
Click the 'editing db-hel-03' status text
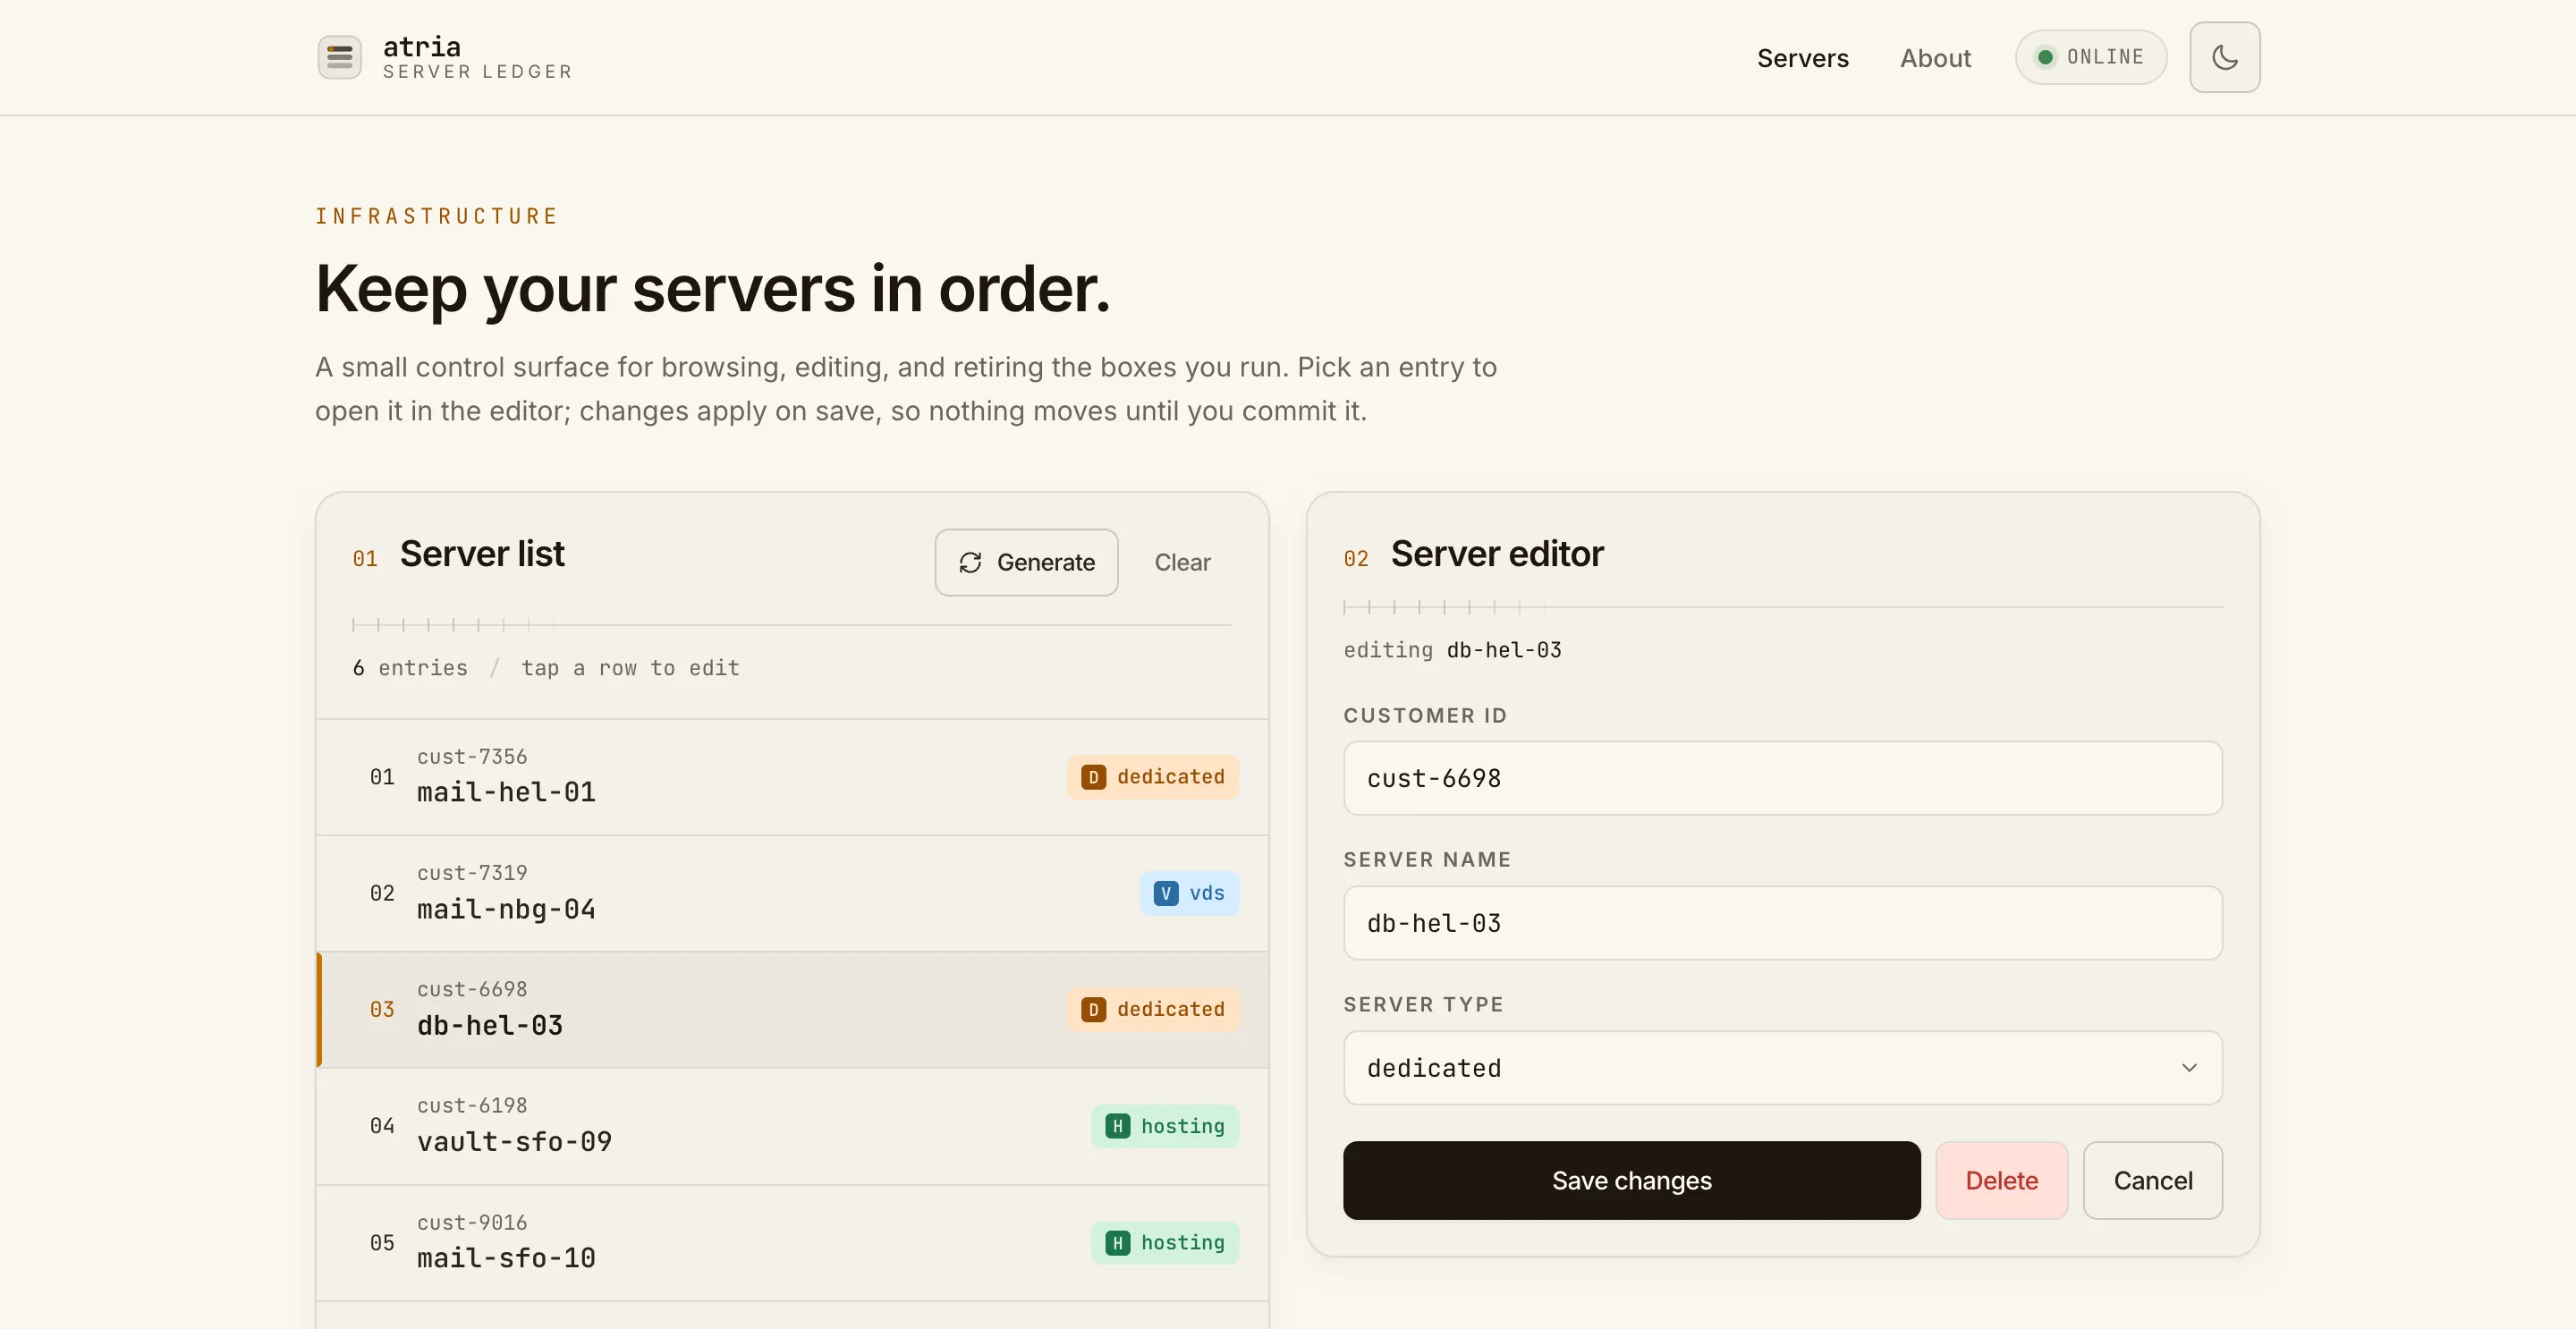(x=1452, y=650)
